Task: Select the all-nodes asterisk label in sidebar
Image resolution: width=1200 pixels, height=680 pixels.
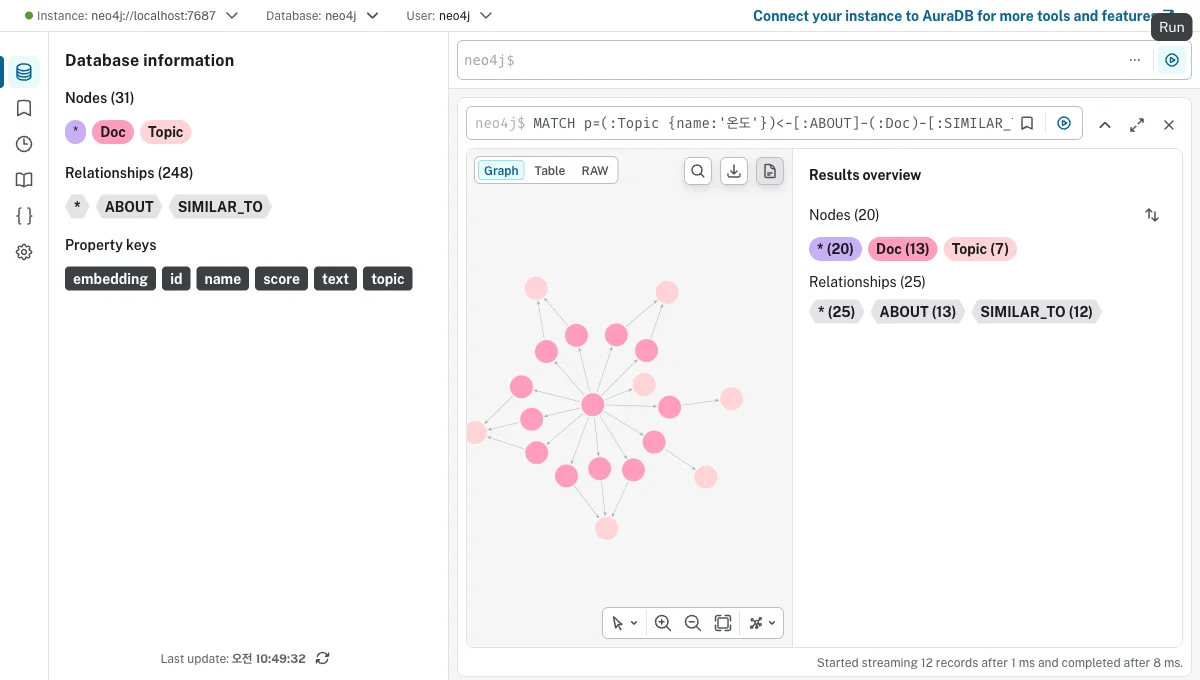Action: coord(75,132)
